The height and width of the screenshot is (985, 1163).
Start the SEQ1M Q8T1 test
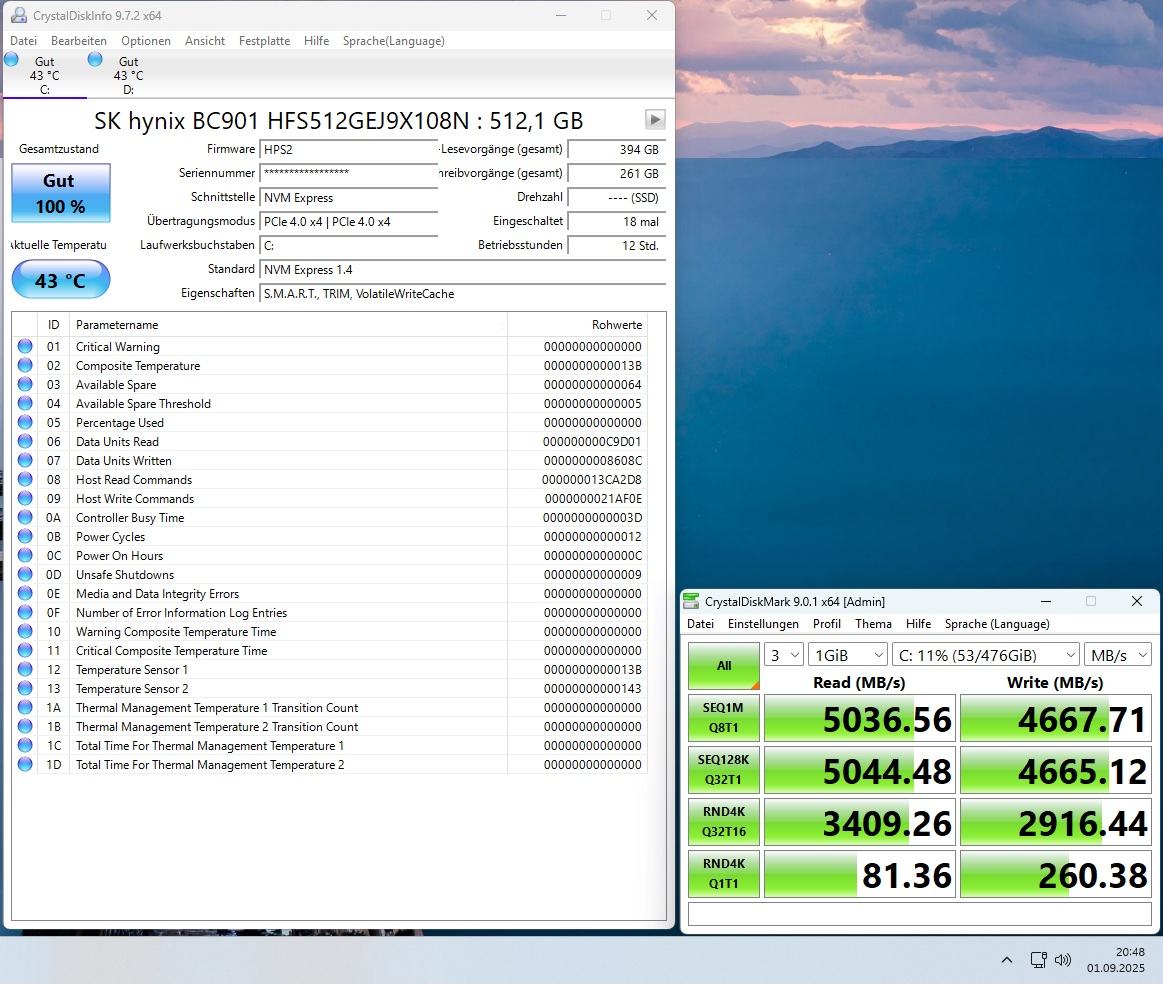(x=724, y=718)
